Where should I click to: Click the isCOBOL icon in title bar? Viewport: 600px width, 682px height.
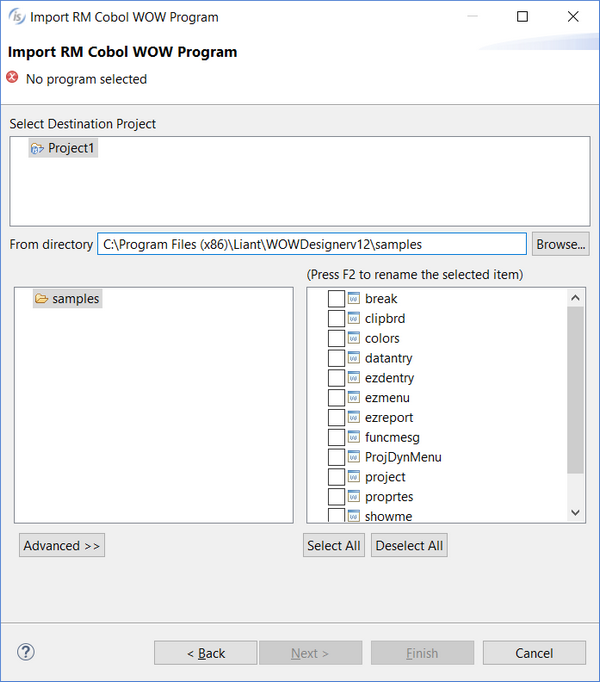[17, 17]
